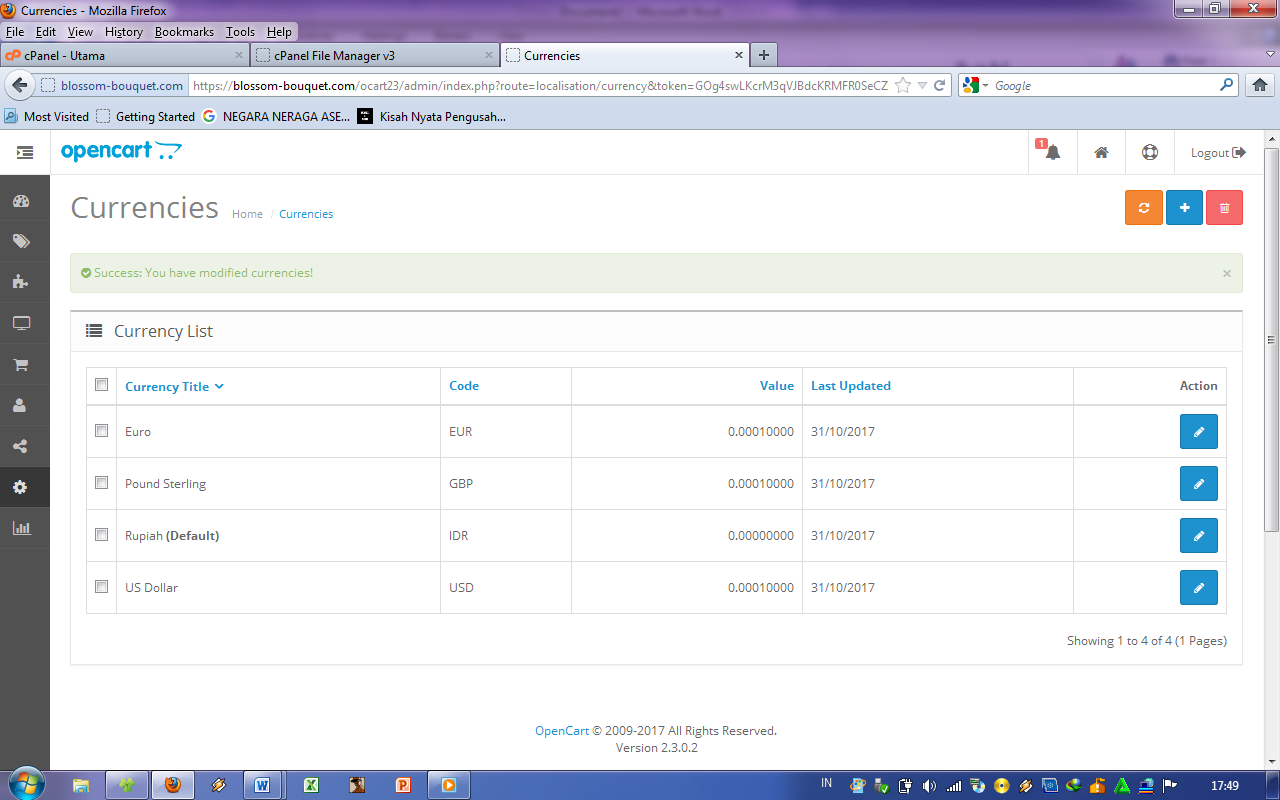Open the File menu
The height and width of the screenshot is (800, 1280).
click(x=14, y=32)
